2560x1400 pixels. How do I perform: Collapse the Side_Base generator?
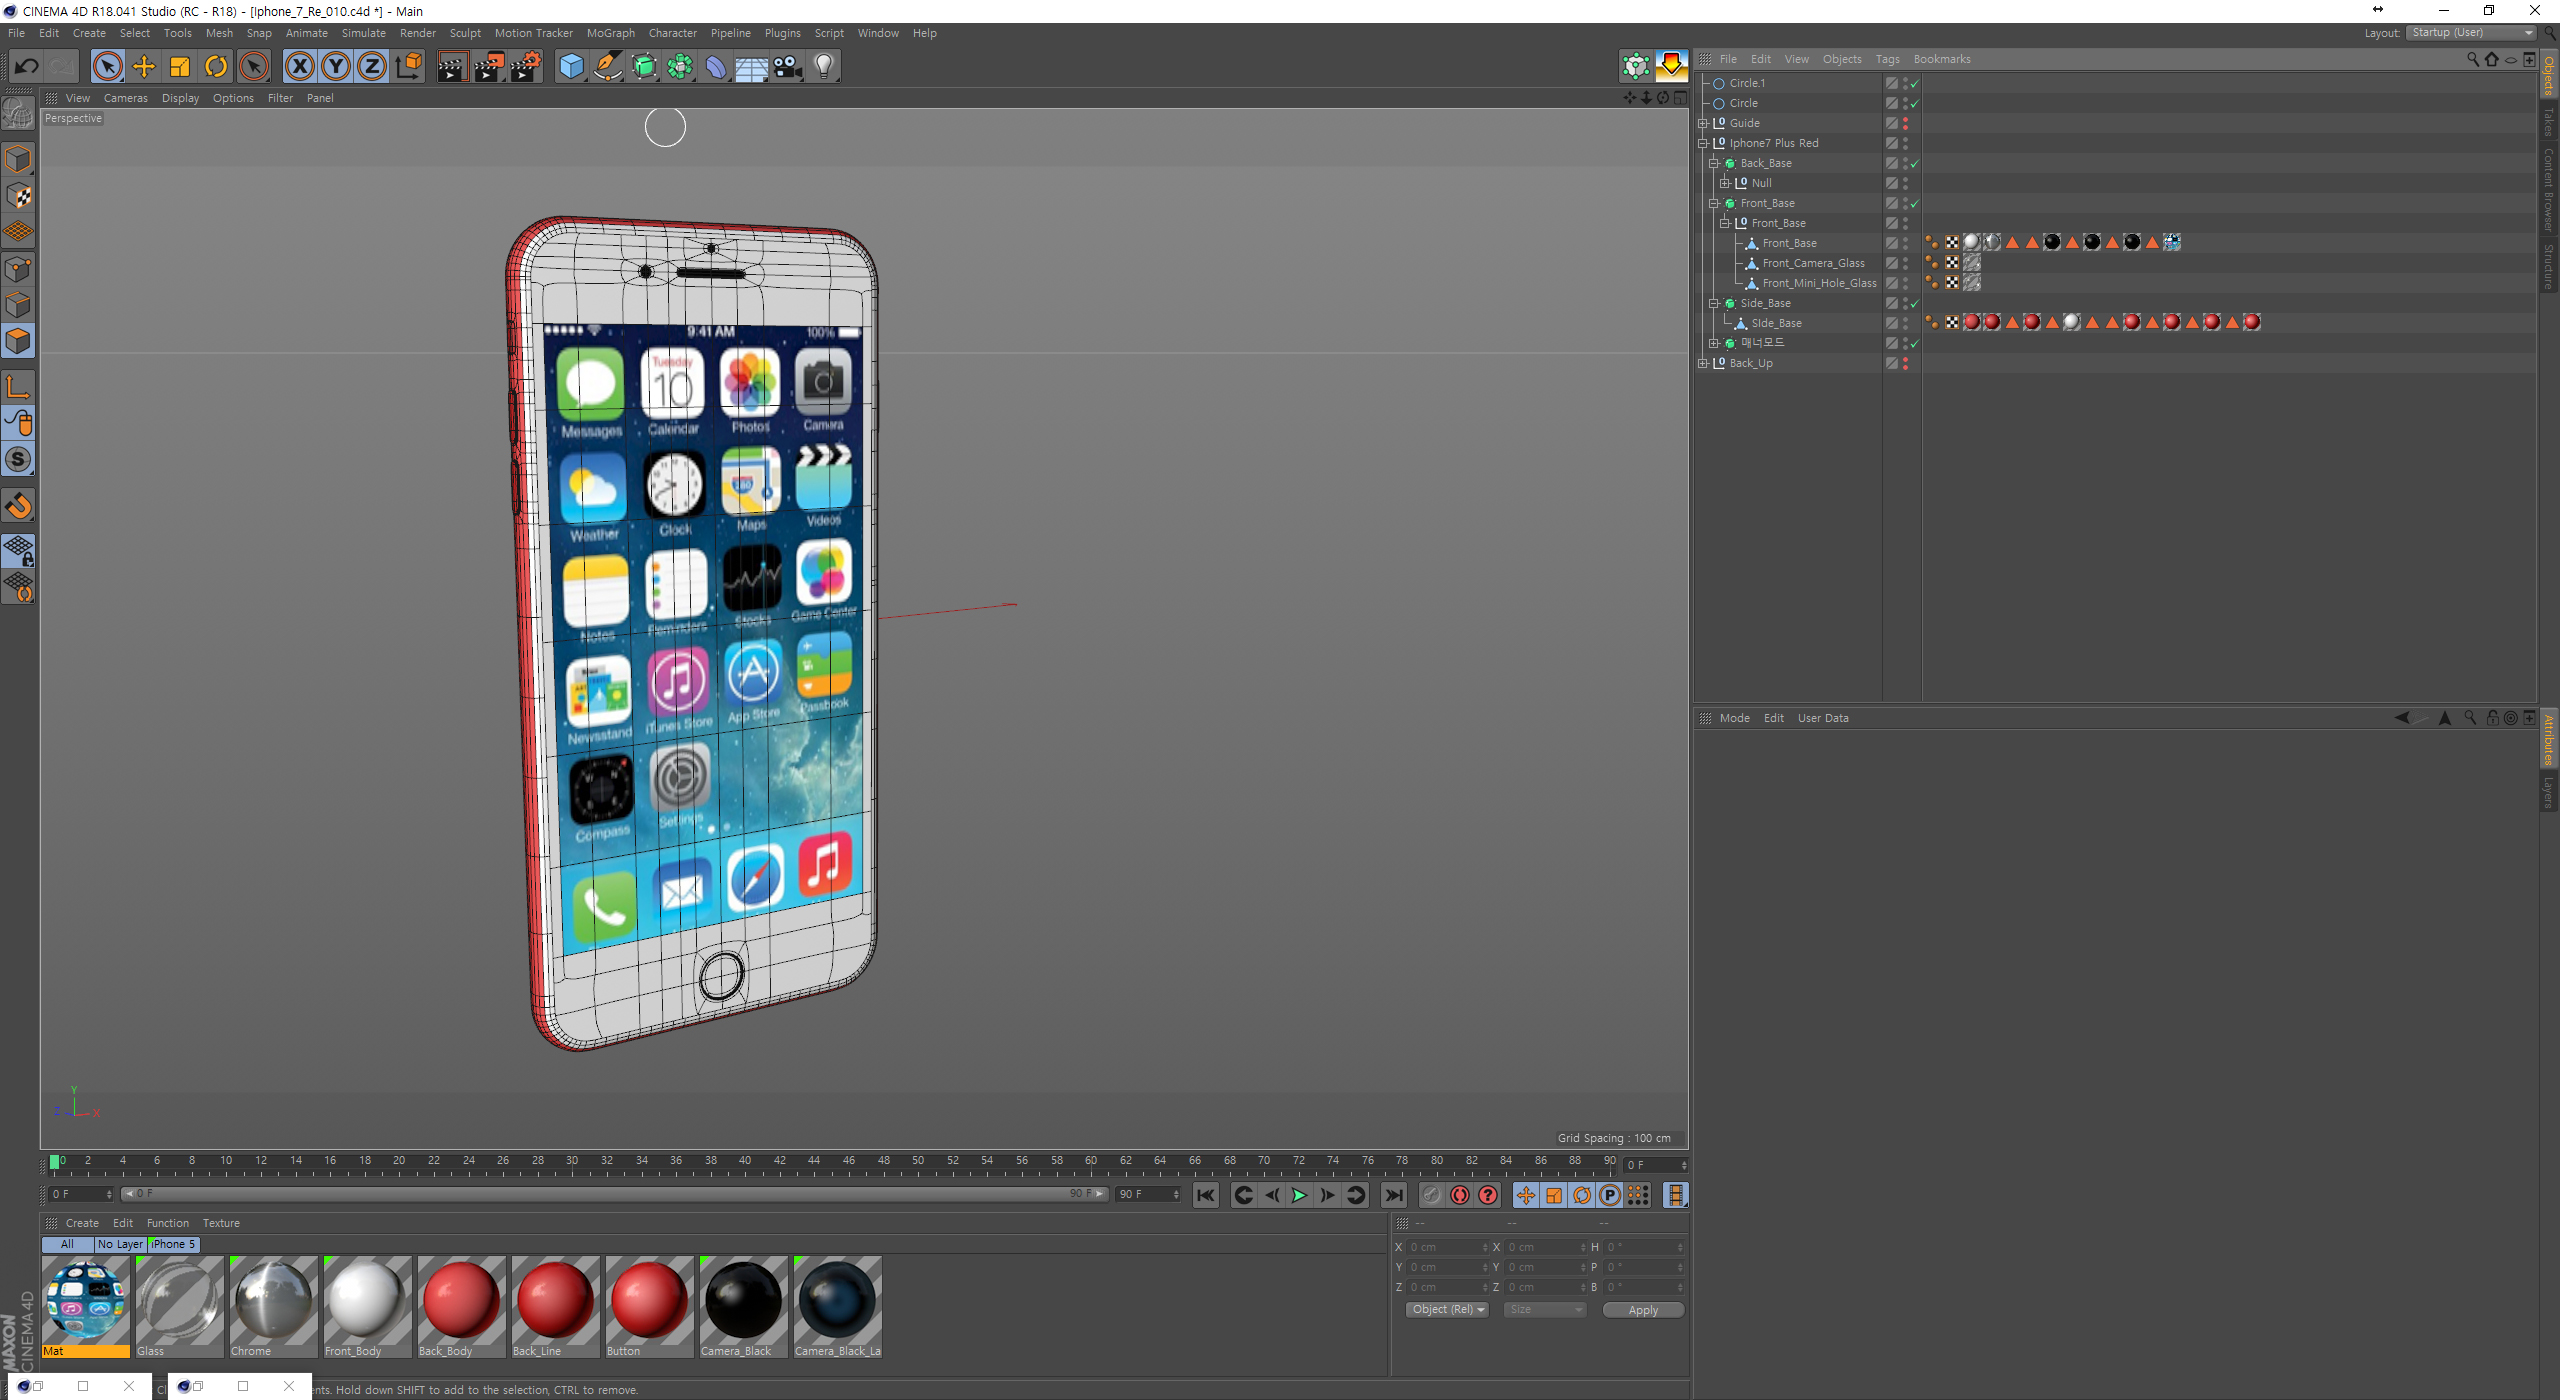coord(1714,303)
